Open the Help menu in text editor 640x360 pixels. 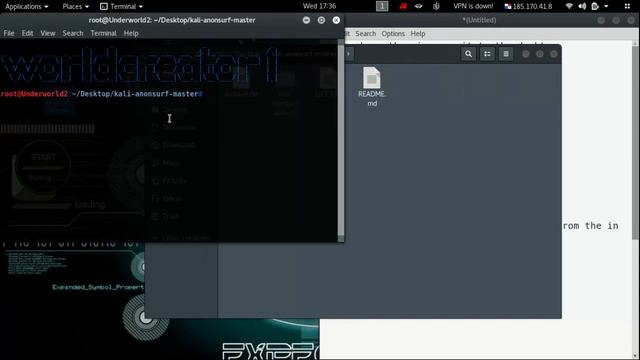pos(418,33)
